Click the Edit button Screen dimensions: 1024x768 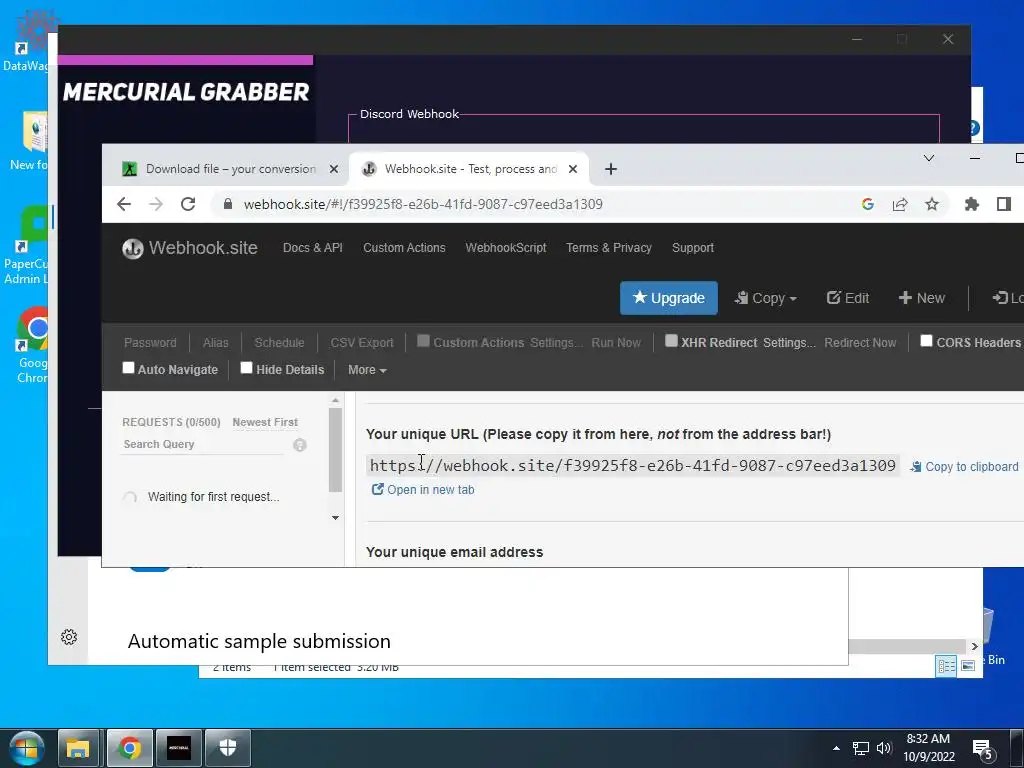pos(848,298)
